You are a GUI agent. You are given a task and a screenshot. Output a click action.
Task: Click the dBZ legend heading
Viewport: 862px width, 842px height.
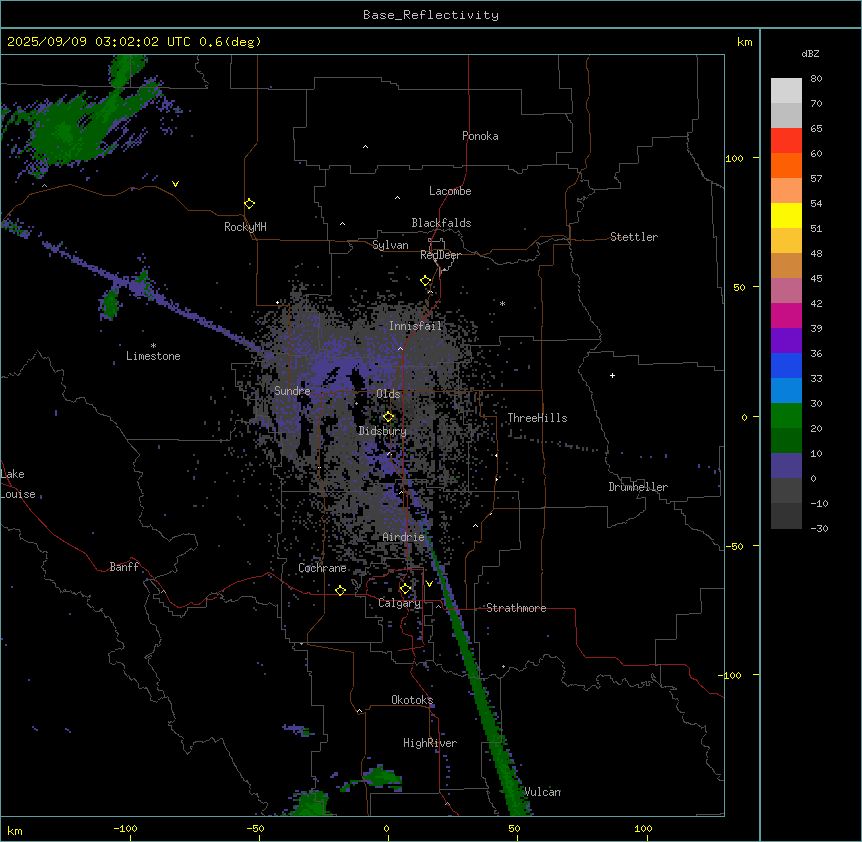tap(810, 53)
